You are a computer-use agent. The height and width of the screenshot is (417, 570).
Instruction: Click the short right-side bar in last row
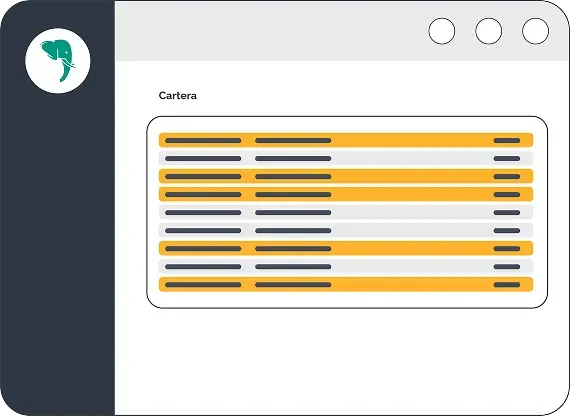pyautogui.click(x=507, y=285)
